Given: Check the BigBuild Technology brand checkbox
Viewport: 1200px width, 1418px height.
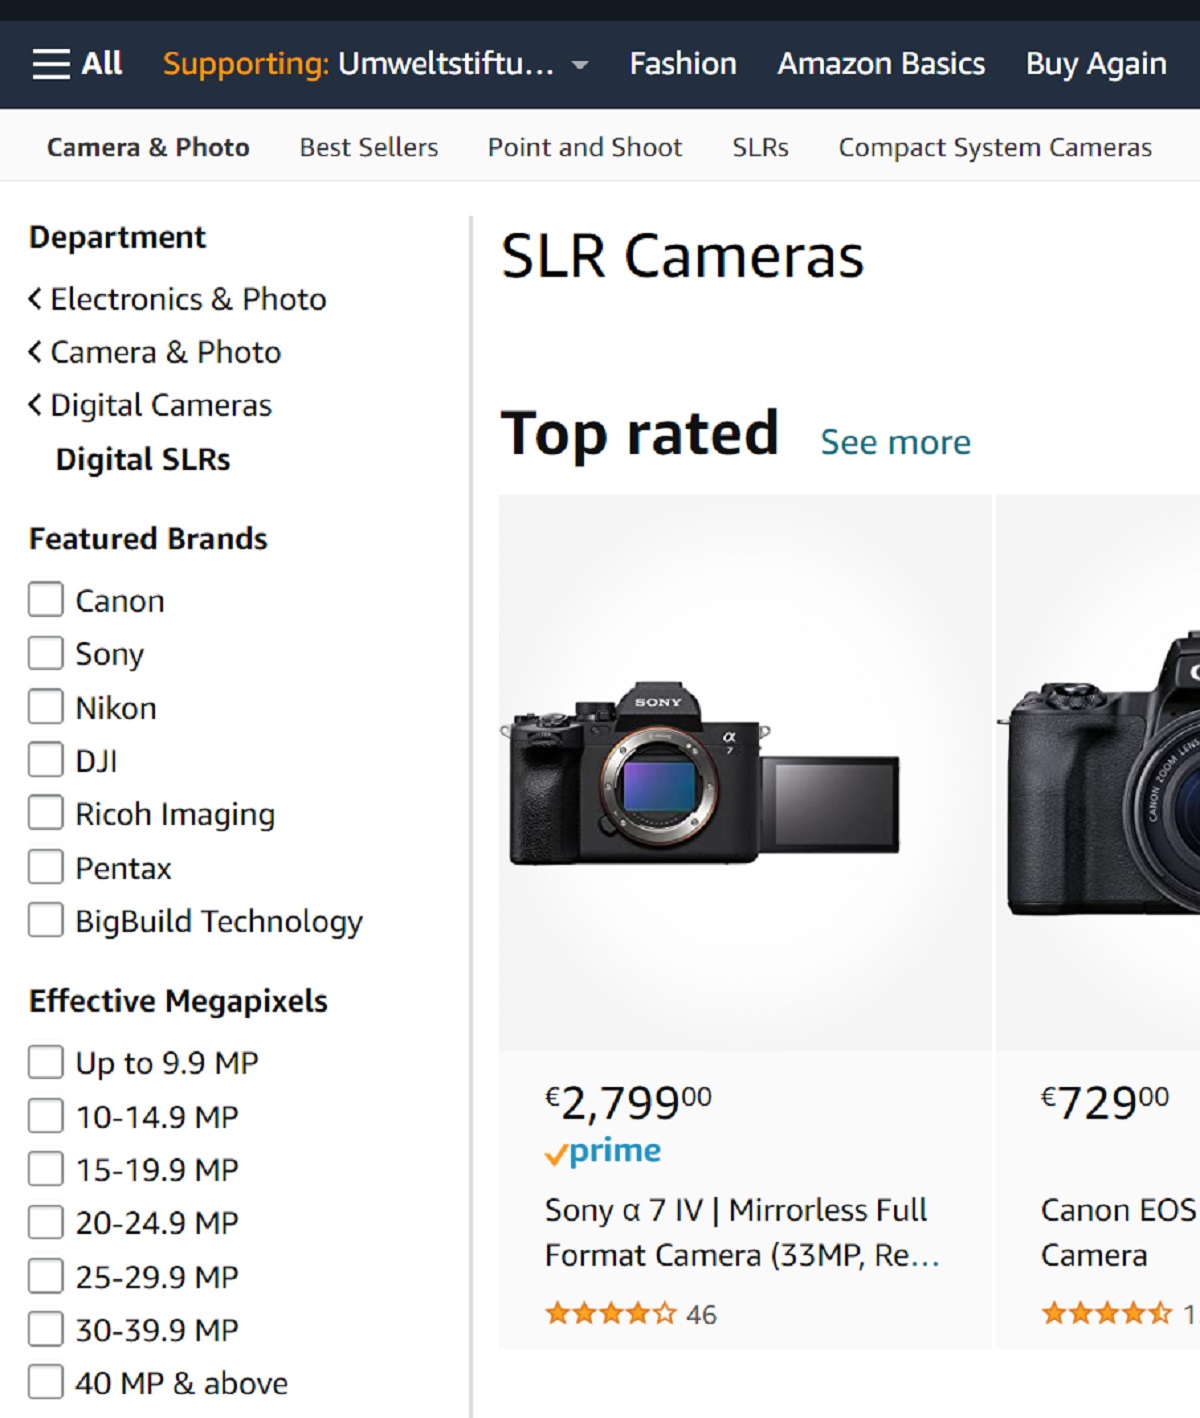Looking at the screenshot, I should (45, 920).
